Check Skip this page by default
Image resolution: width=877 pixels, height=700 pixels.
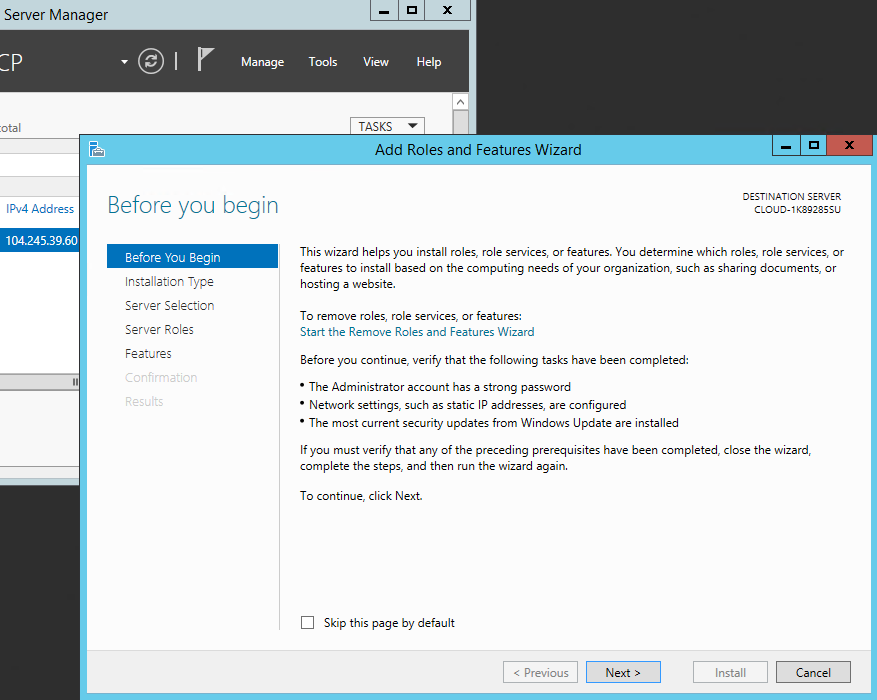(x=308, y=622)
